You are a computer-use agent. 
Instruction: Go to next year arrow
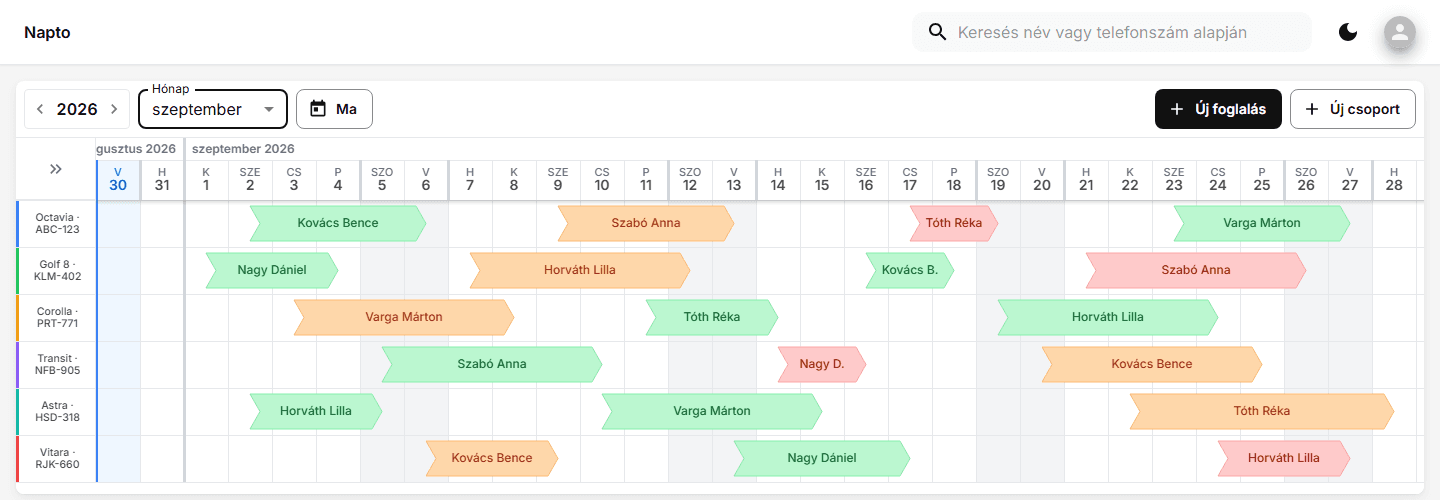(114, 109)
